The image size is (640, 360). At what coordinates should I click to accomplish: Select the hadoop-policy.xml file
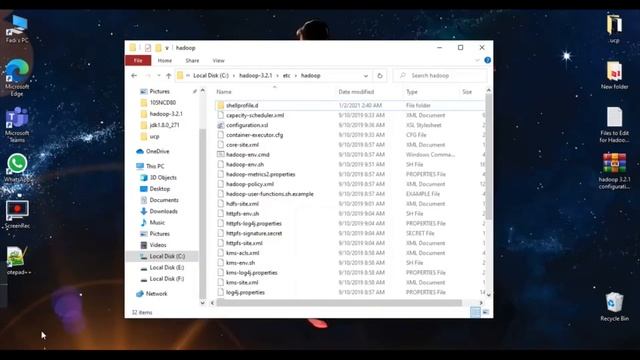pos(250,184)
